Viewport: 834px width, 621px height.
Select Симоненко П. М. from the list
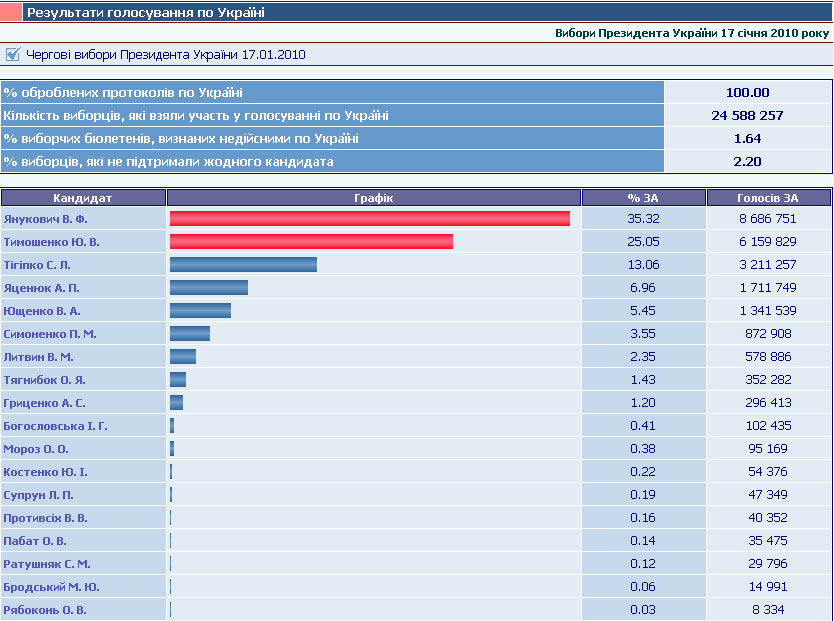point(50,334)
